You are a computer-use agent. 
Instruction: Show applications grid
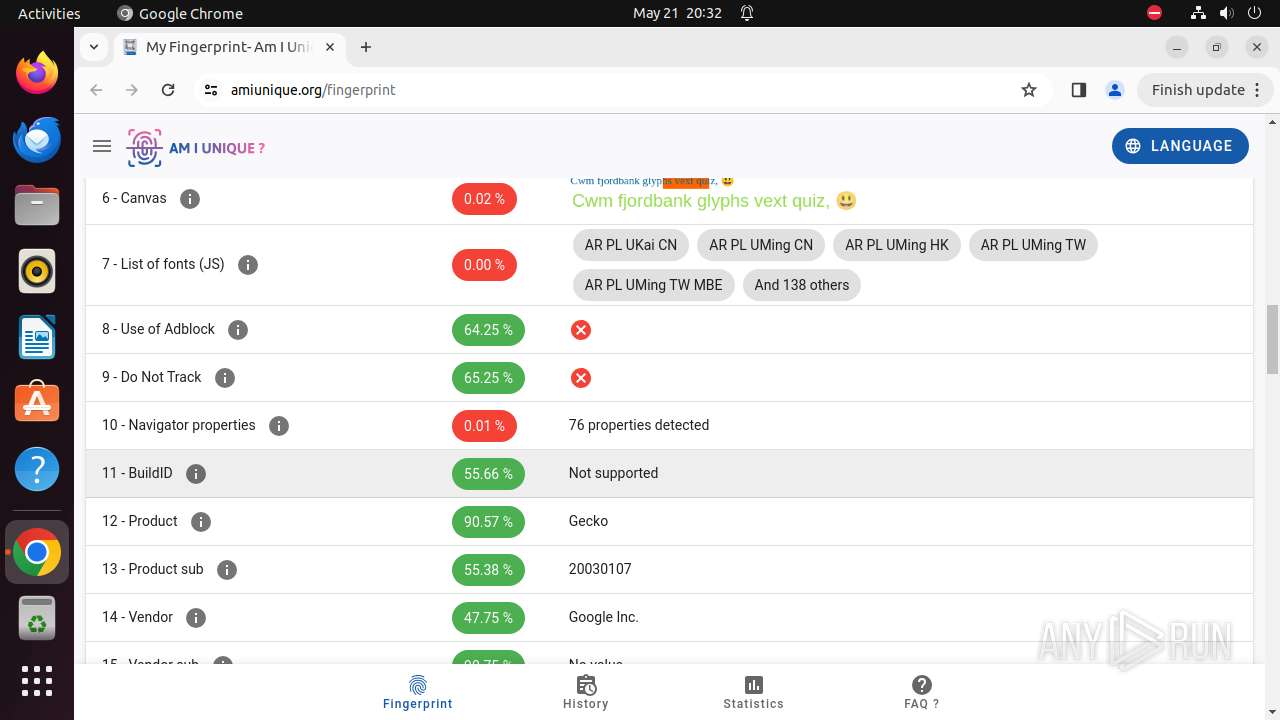point(37,681)
